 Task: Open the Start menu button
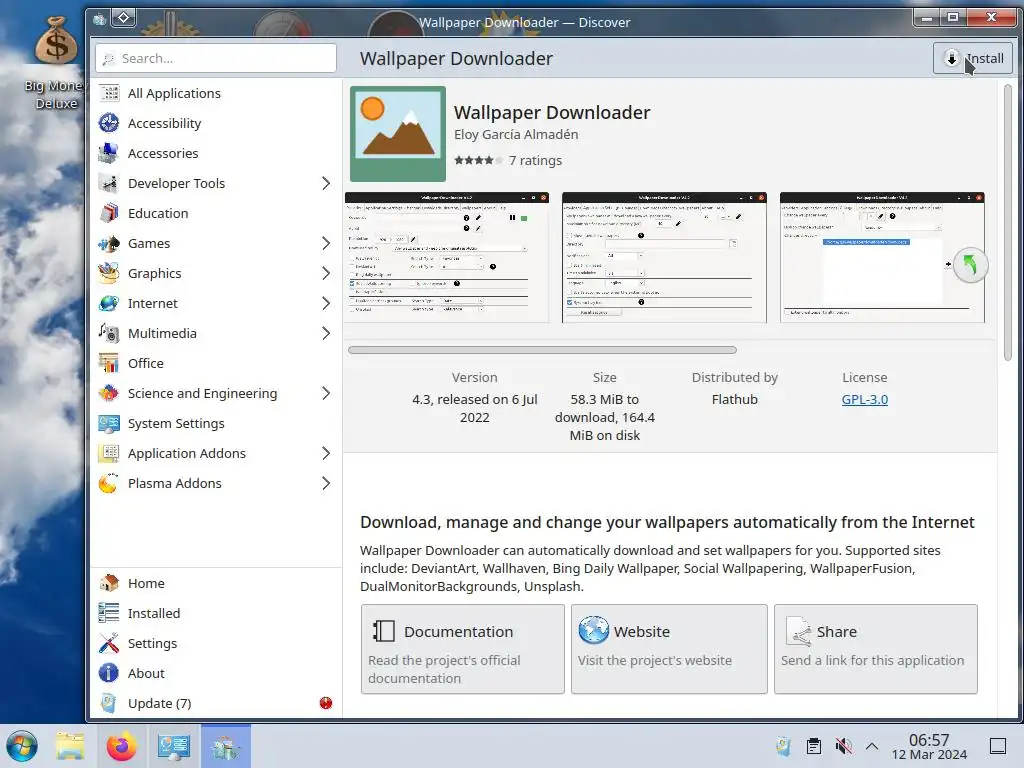pos(22,746)
